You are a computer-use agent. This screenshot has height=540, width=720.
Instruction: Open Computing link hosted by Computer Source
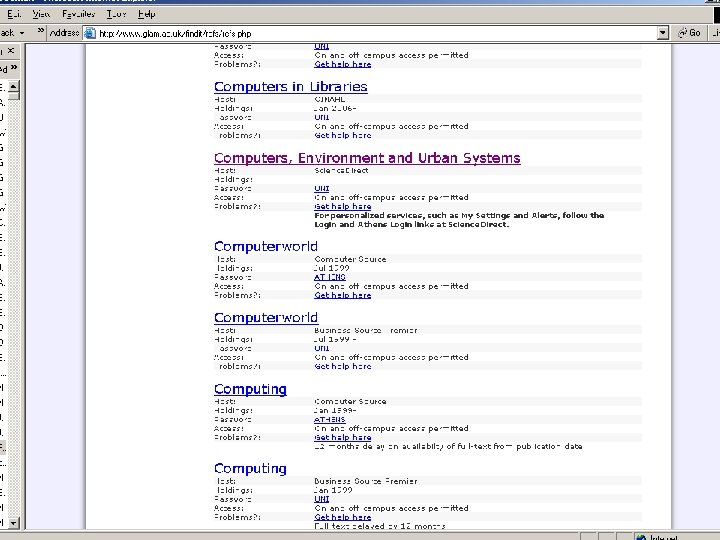[x=250, y=389]
